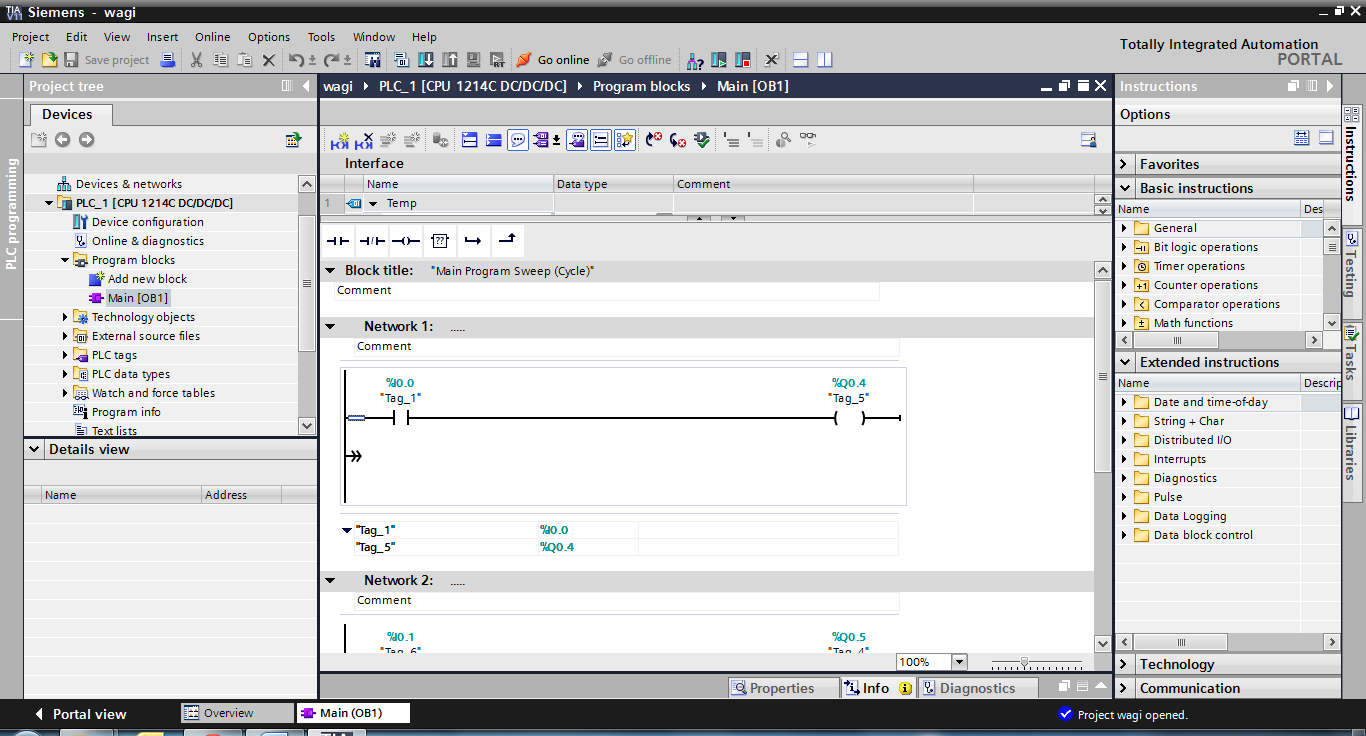
Task: Toggle free-form comments display
Action: click(518, 140)
